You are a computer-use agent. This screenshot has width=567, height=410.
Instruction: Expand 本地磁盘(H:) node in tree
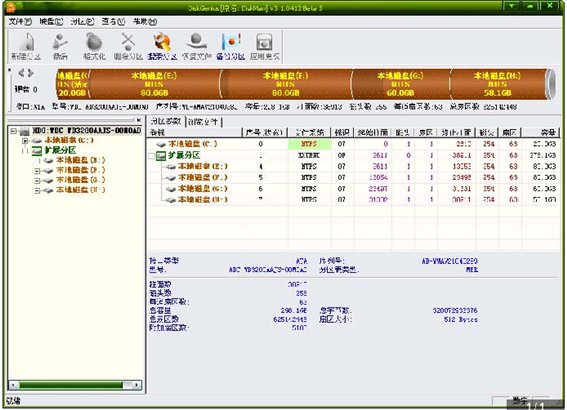[37, 190]
